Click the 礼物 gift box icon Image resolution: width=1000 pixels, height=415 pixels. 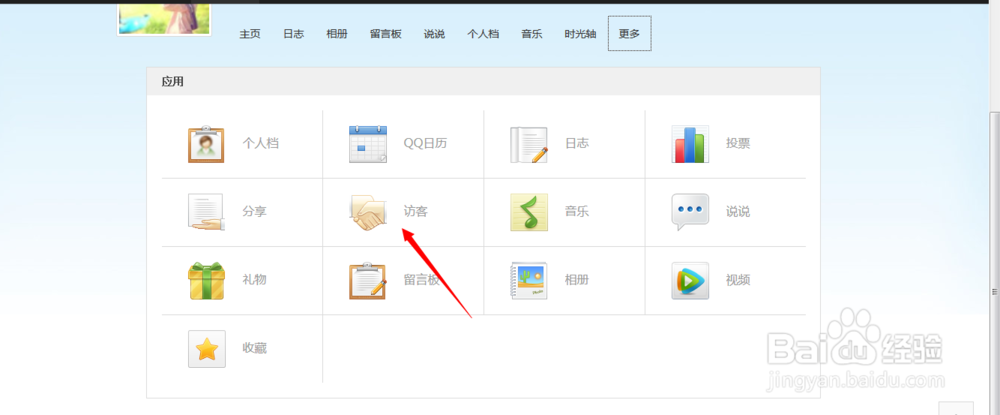[x=206, y=280]
